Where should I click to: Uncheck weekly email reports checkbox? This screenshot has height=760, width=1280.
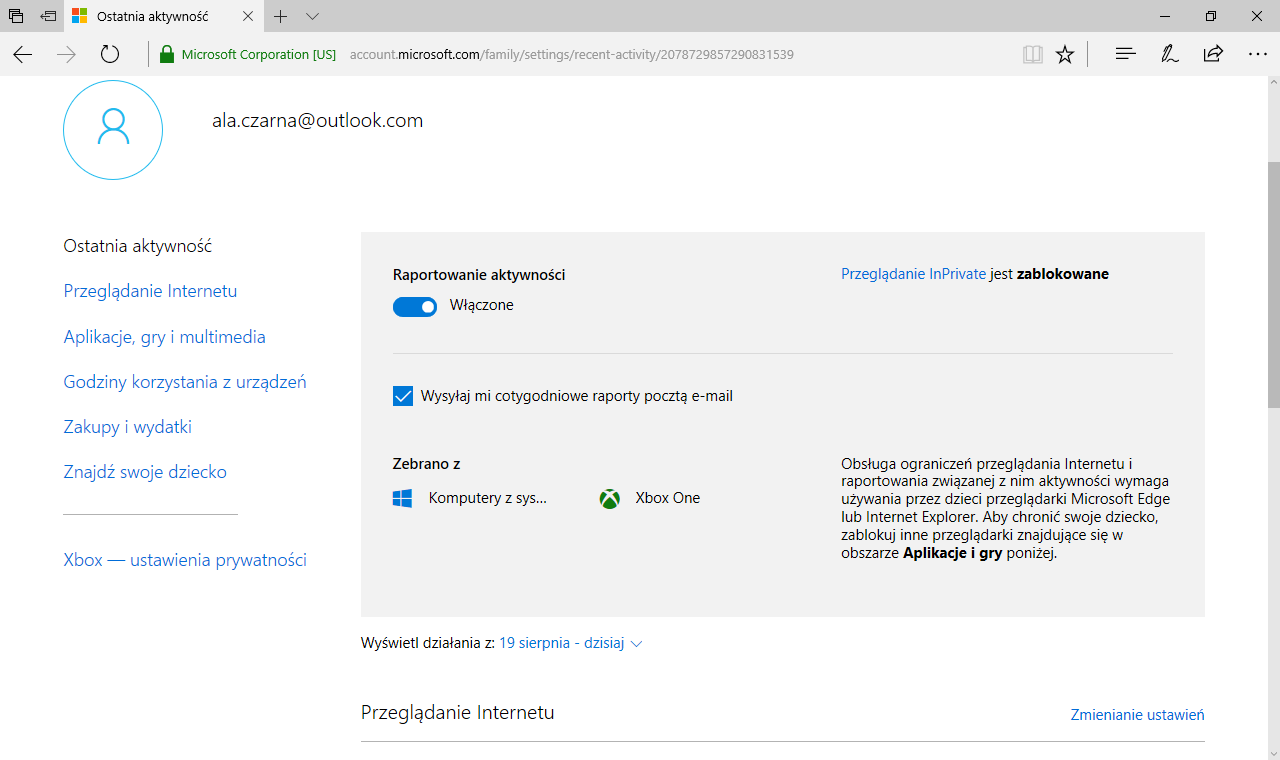coord(403,396)
